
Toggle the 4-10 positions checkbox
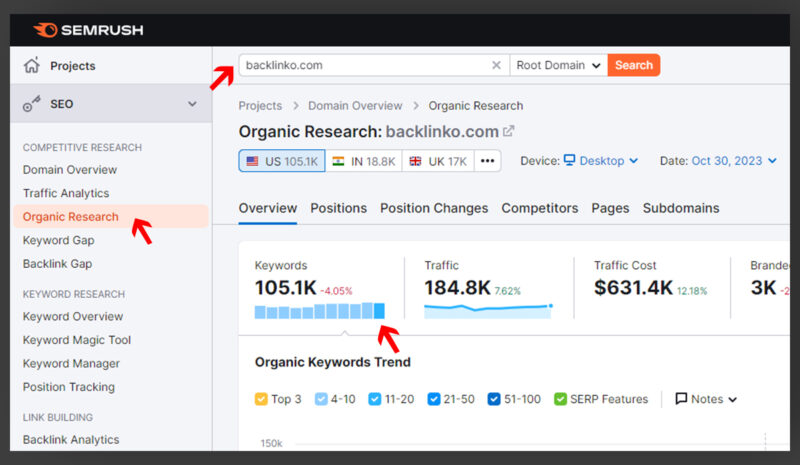tap(321, 399)
